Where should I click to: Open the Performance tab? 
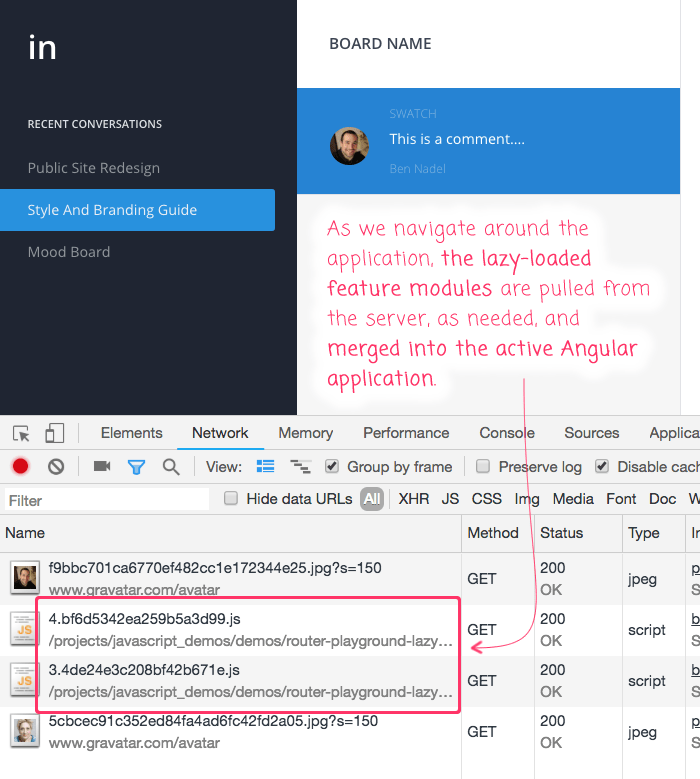pos(406,433)
